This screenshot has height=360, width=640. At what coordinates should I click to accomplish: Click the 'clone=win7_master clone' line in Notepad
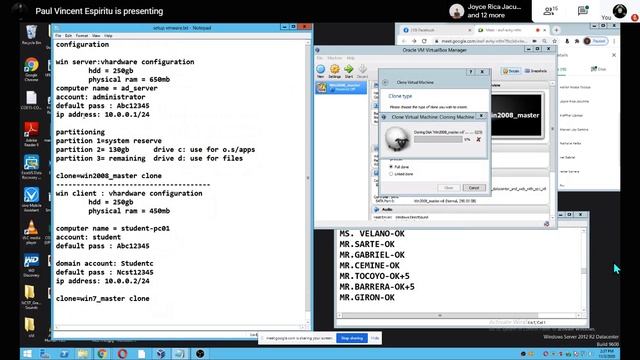pos(102,299)
